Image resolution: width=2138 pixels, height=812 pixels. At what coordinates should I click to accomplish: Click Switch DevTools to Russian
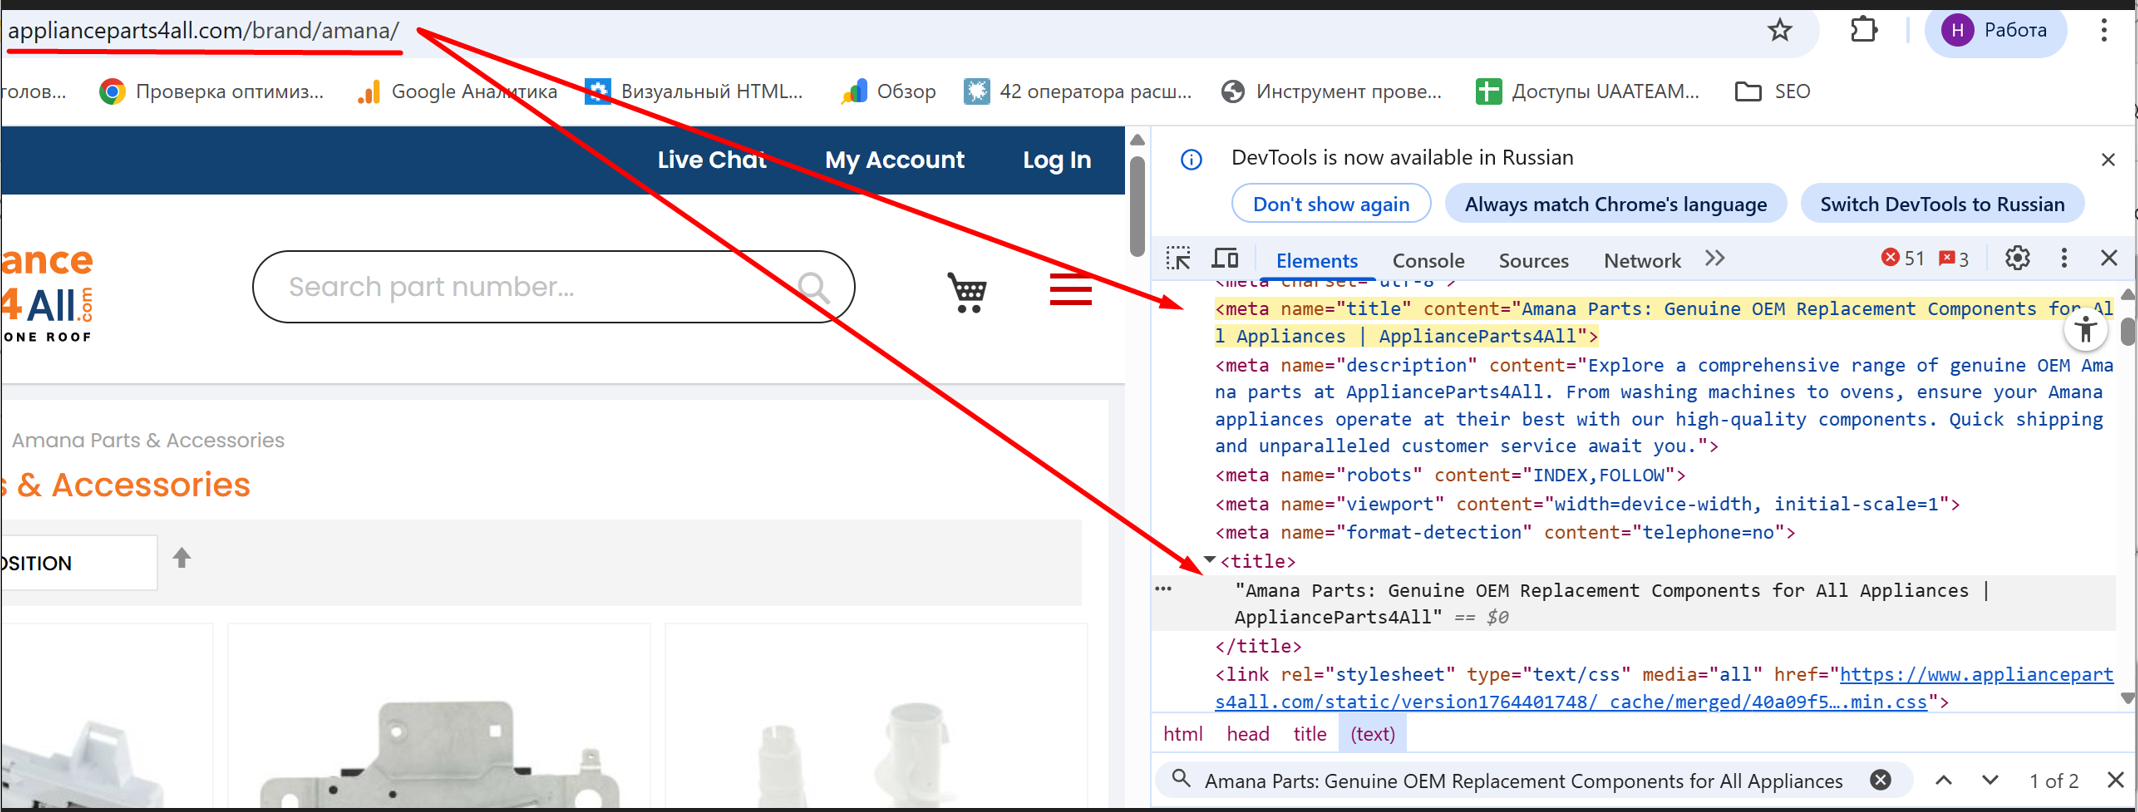(1942, 204)
